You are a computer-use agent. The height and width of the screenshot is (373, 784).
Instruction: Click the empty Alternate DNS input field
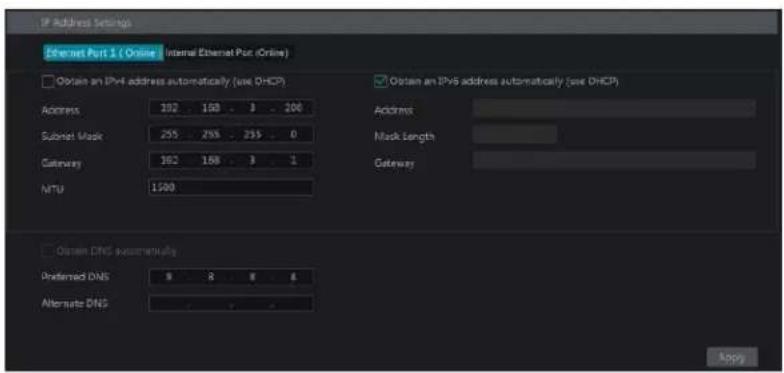pyautogui.click(x=231, y=304)
